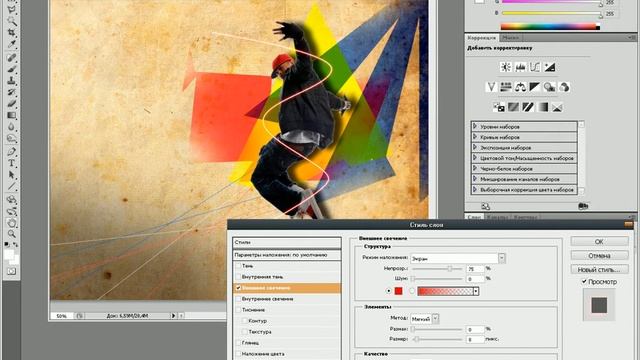Select the Quick Selection tool

(12, 20)
